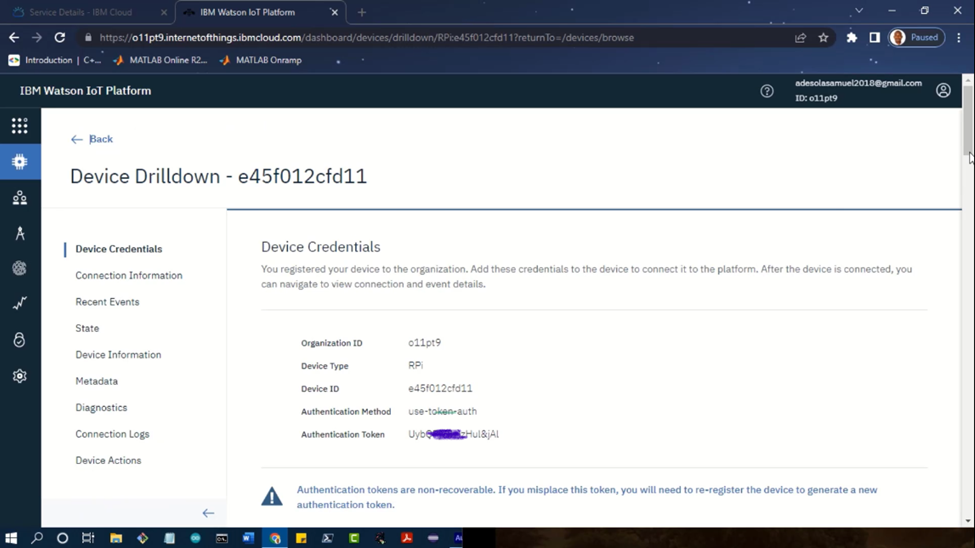Screen dimensions: 975x548
Task: Click the Device Type value RPi
Action: point(415,366)
